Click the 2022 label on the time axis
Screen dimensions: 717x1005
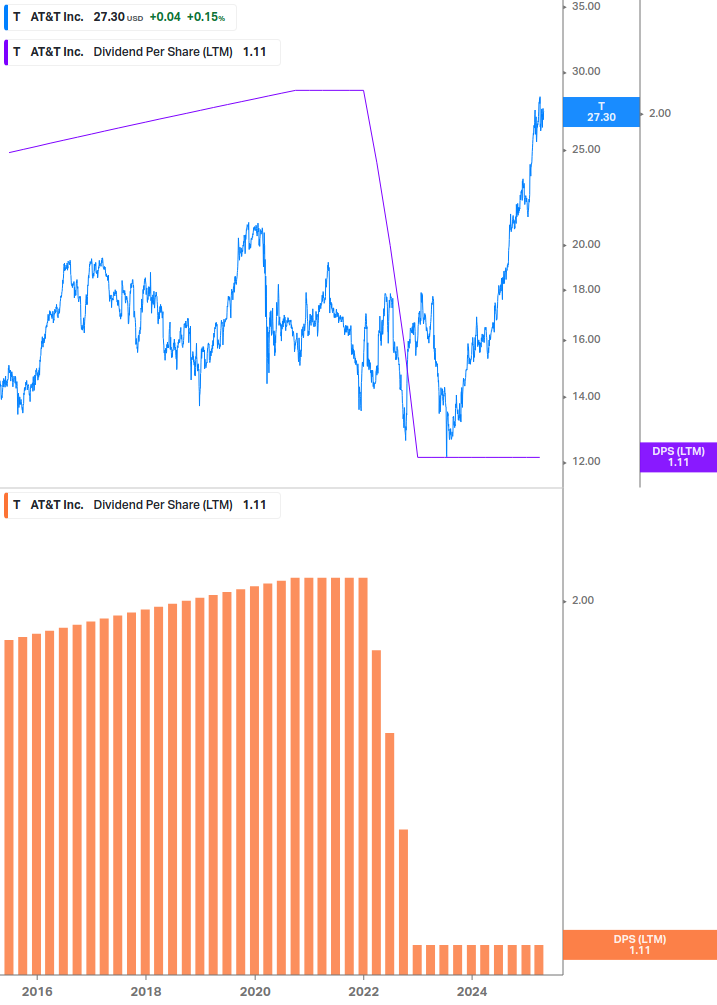363,992
